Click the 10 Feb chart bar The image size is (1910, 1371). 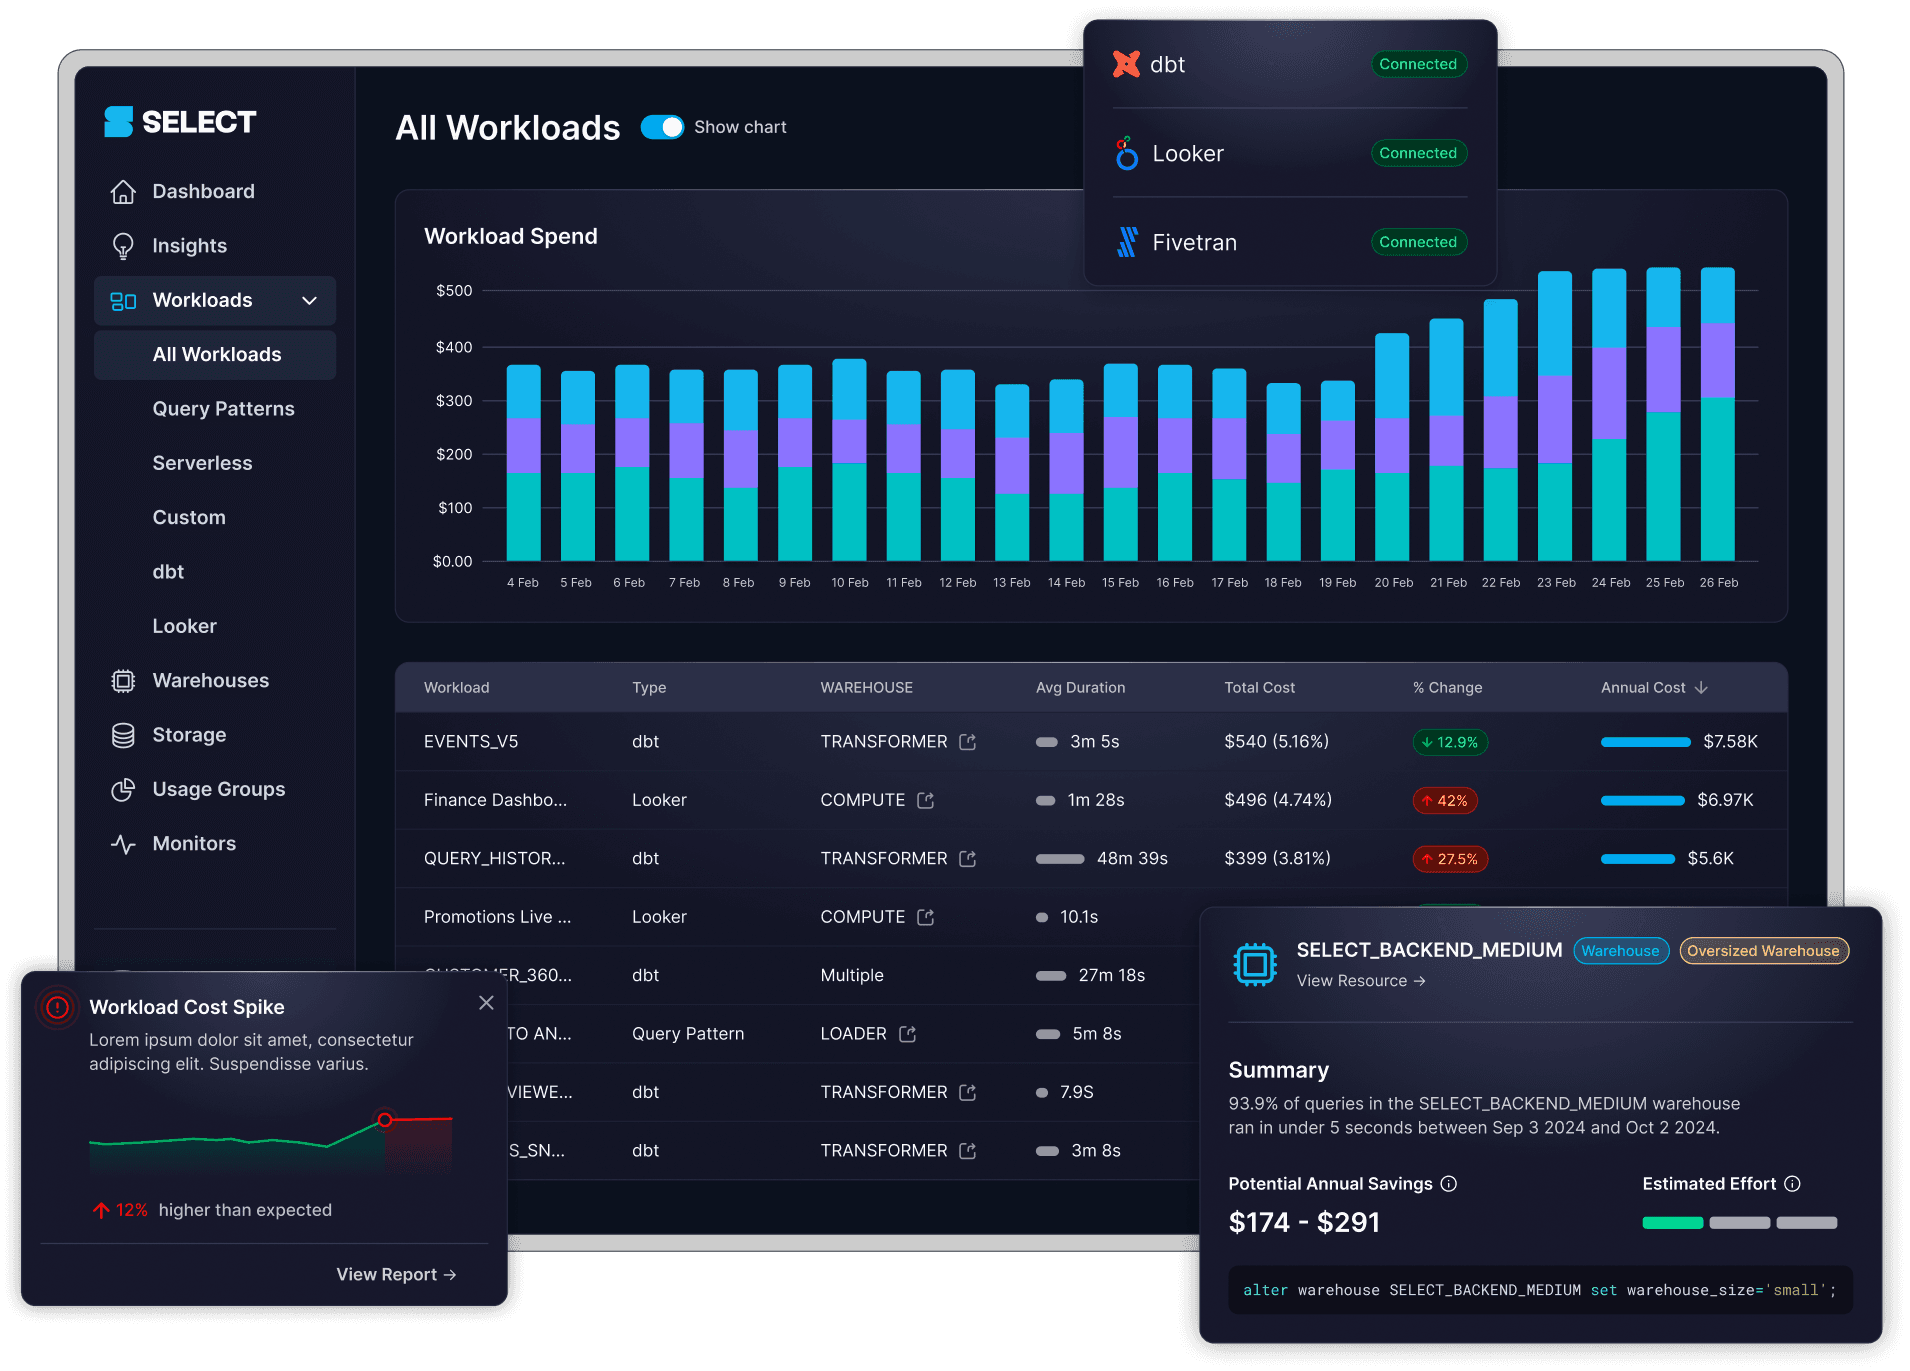[x=849, y=460]
